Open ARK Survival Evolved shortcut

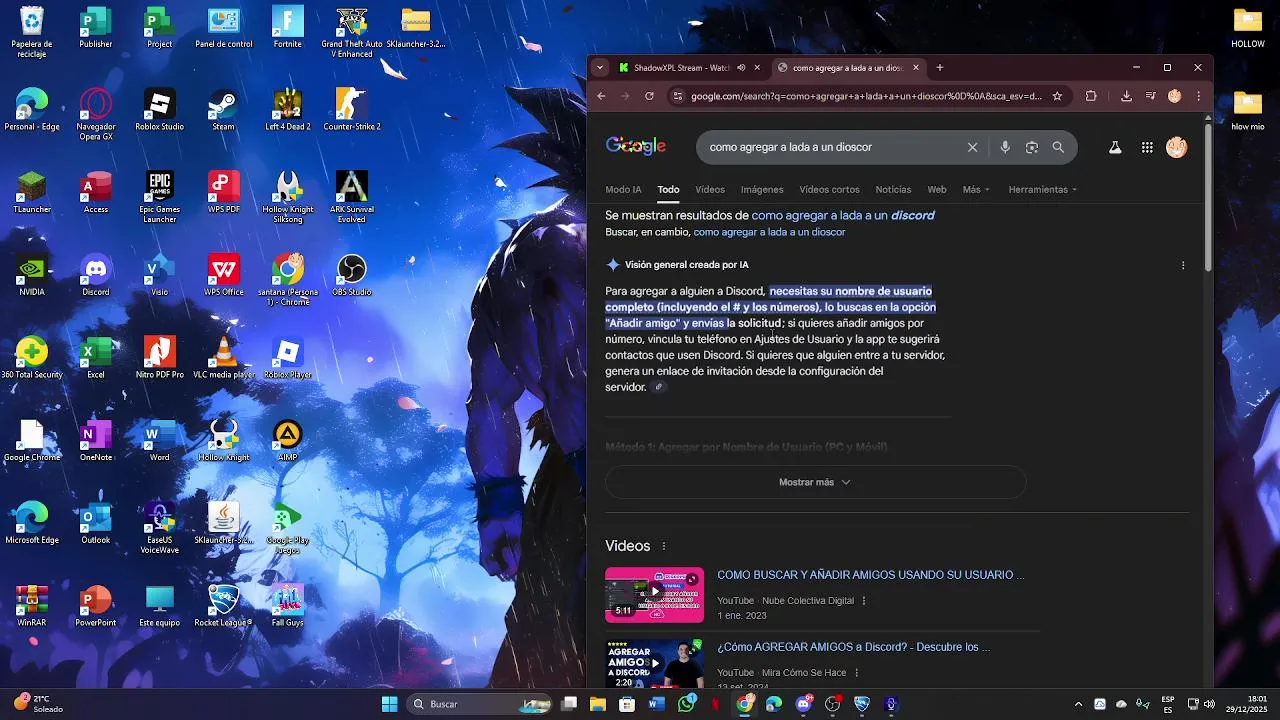(x=351, y=196)
